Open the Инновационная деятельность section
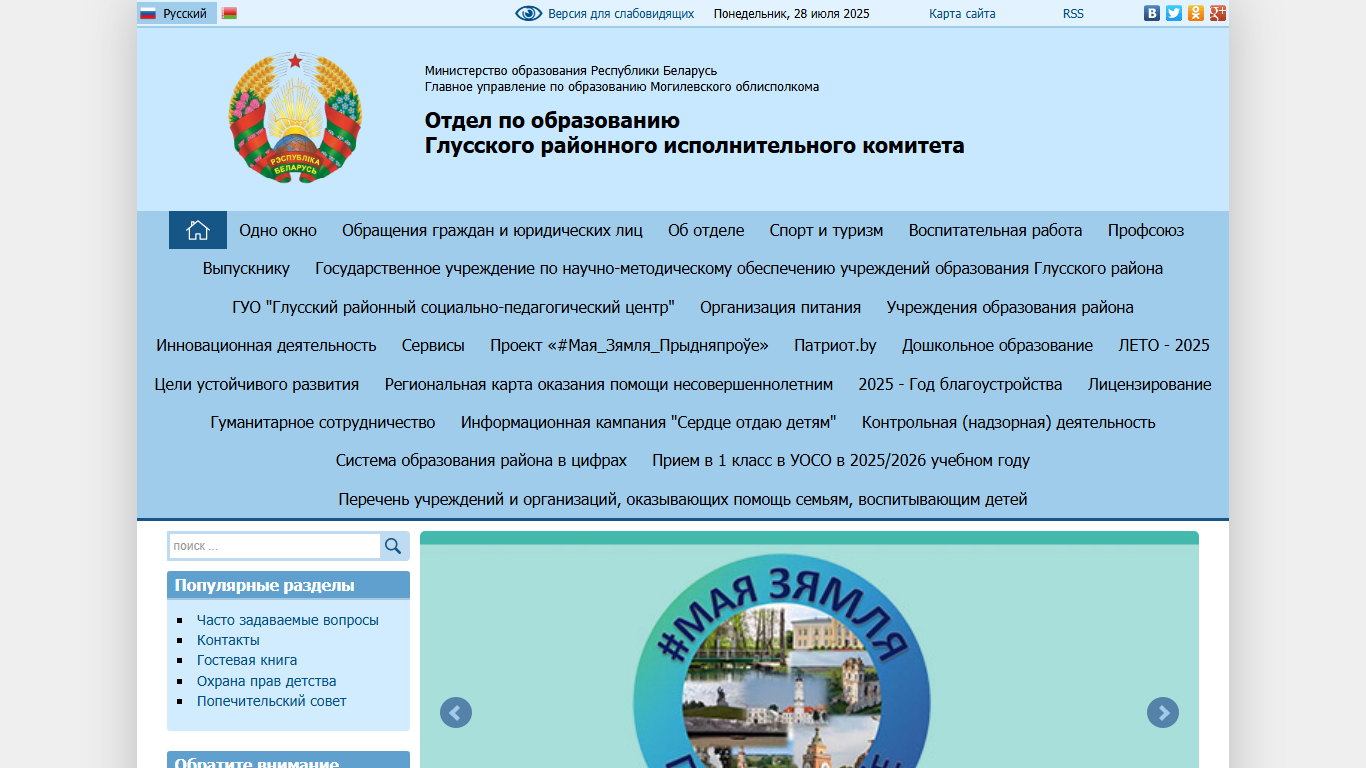Image resolution: width=1366 pixels, height=768 pixels. (x=266, y=345)
